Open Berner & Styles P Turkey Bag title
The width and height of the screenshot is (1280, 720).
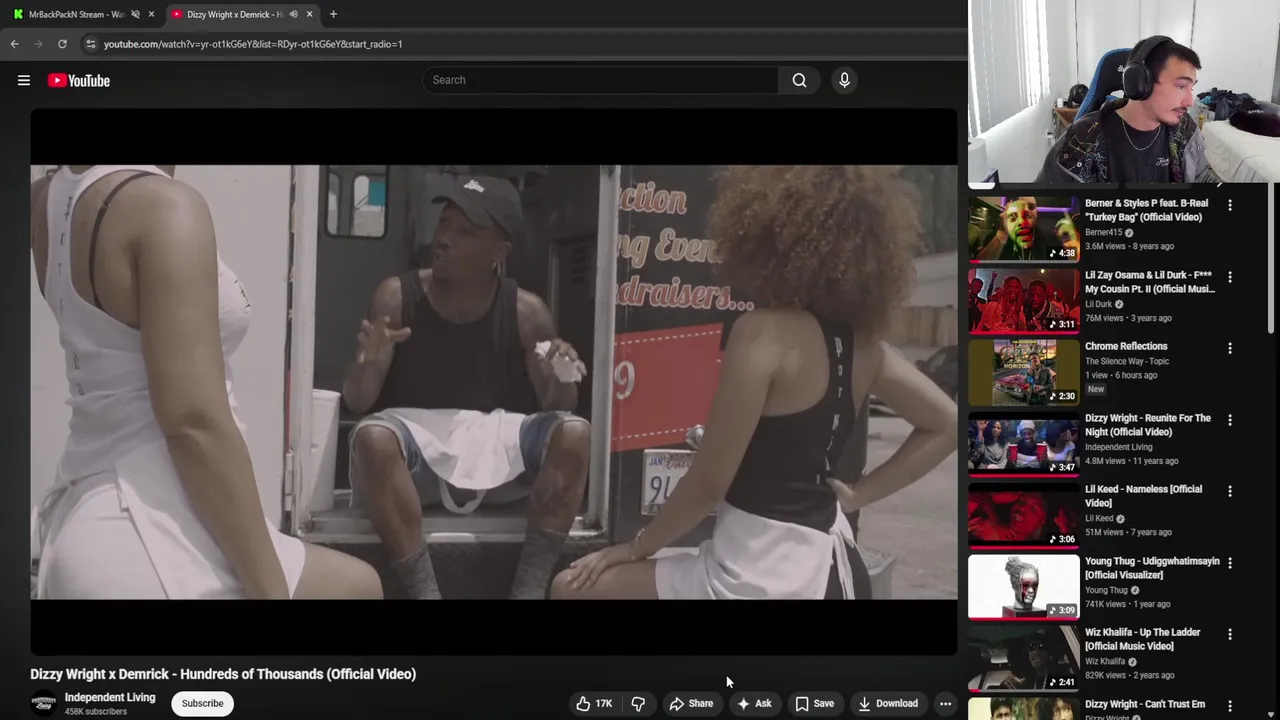[1145, 210]
